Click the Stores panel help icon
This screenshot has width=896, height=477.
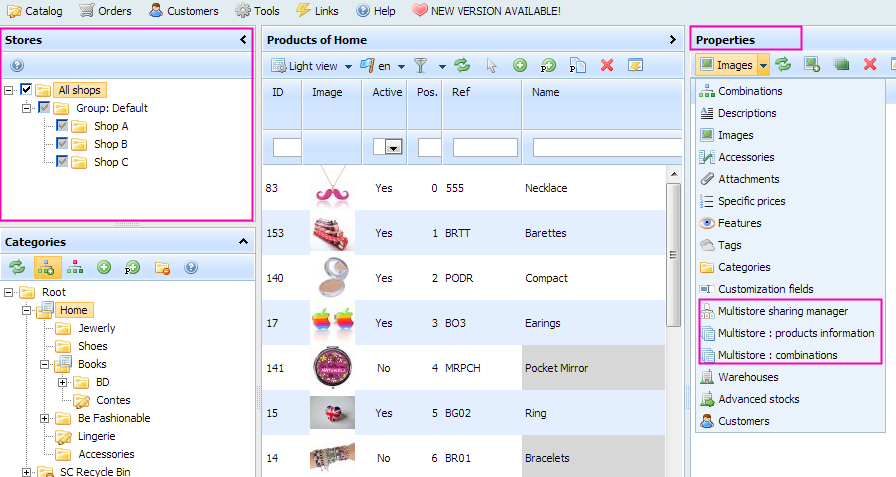[x=17, y=65]
